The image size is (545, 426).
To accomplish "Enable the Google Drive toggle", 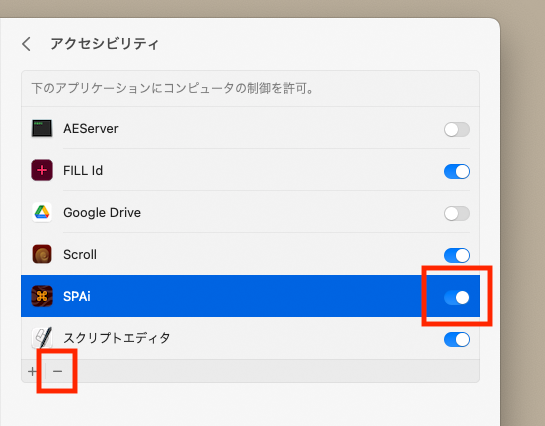I will click(457, 213).
